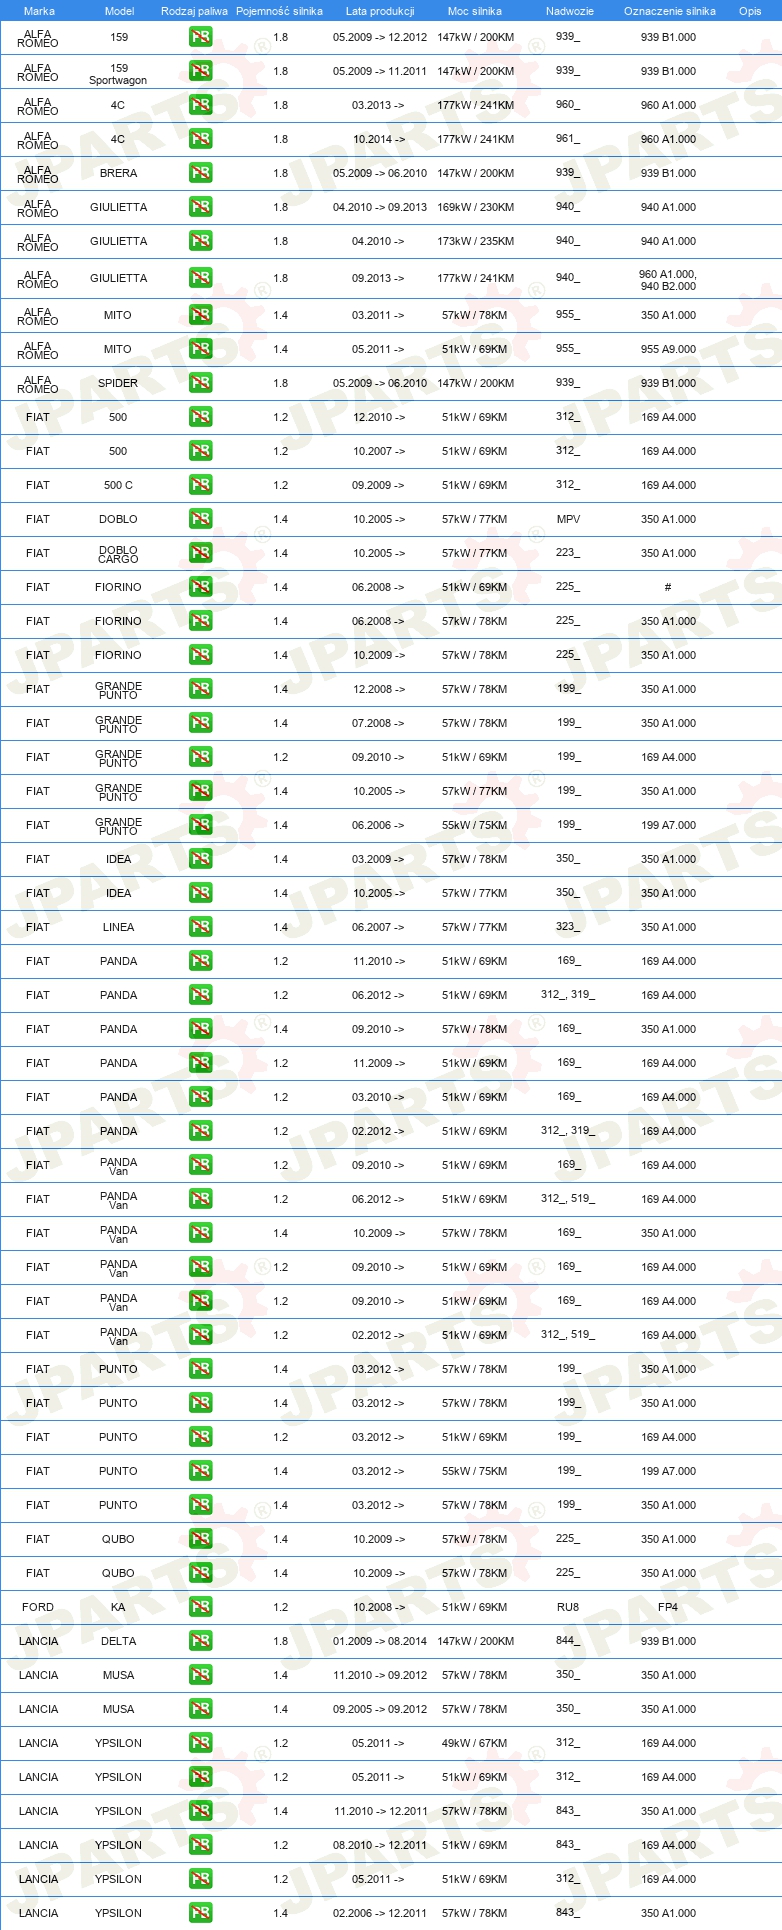The height and width of the screenshot is (1930, 782).
Task: Click the '09.2005 -> 09.2012' production years cell
Action: tap(380, 1709)
